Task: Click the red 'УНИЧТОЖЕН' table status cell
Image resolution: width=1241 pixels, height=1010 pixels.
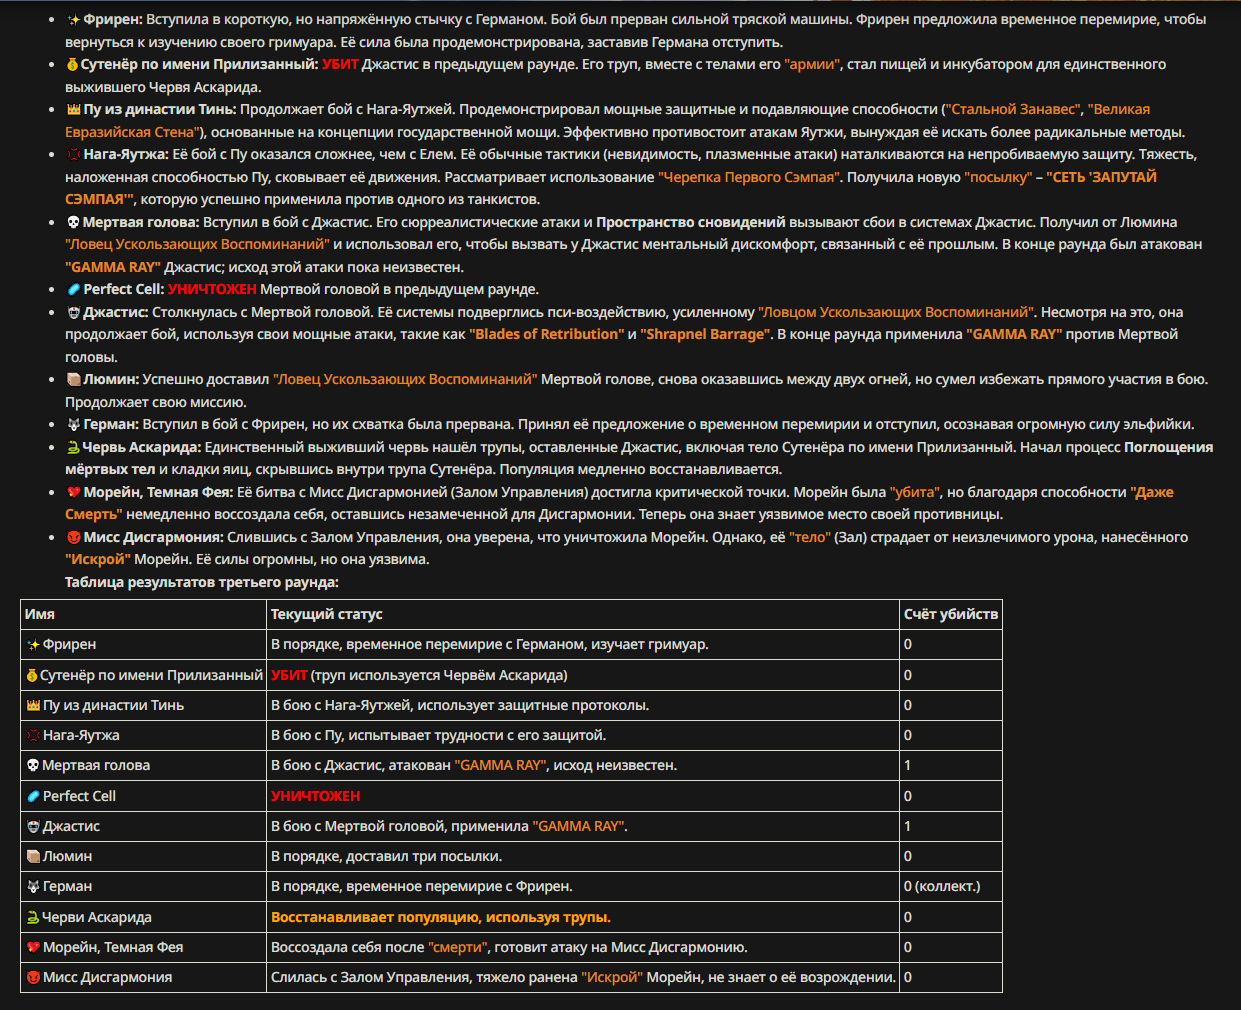Action: tap(316, 796)
